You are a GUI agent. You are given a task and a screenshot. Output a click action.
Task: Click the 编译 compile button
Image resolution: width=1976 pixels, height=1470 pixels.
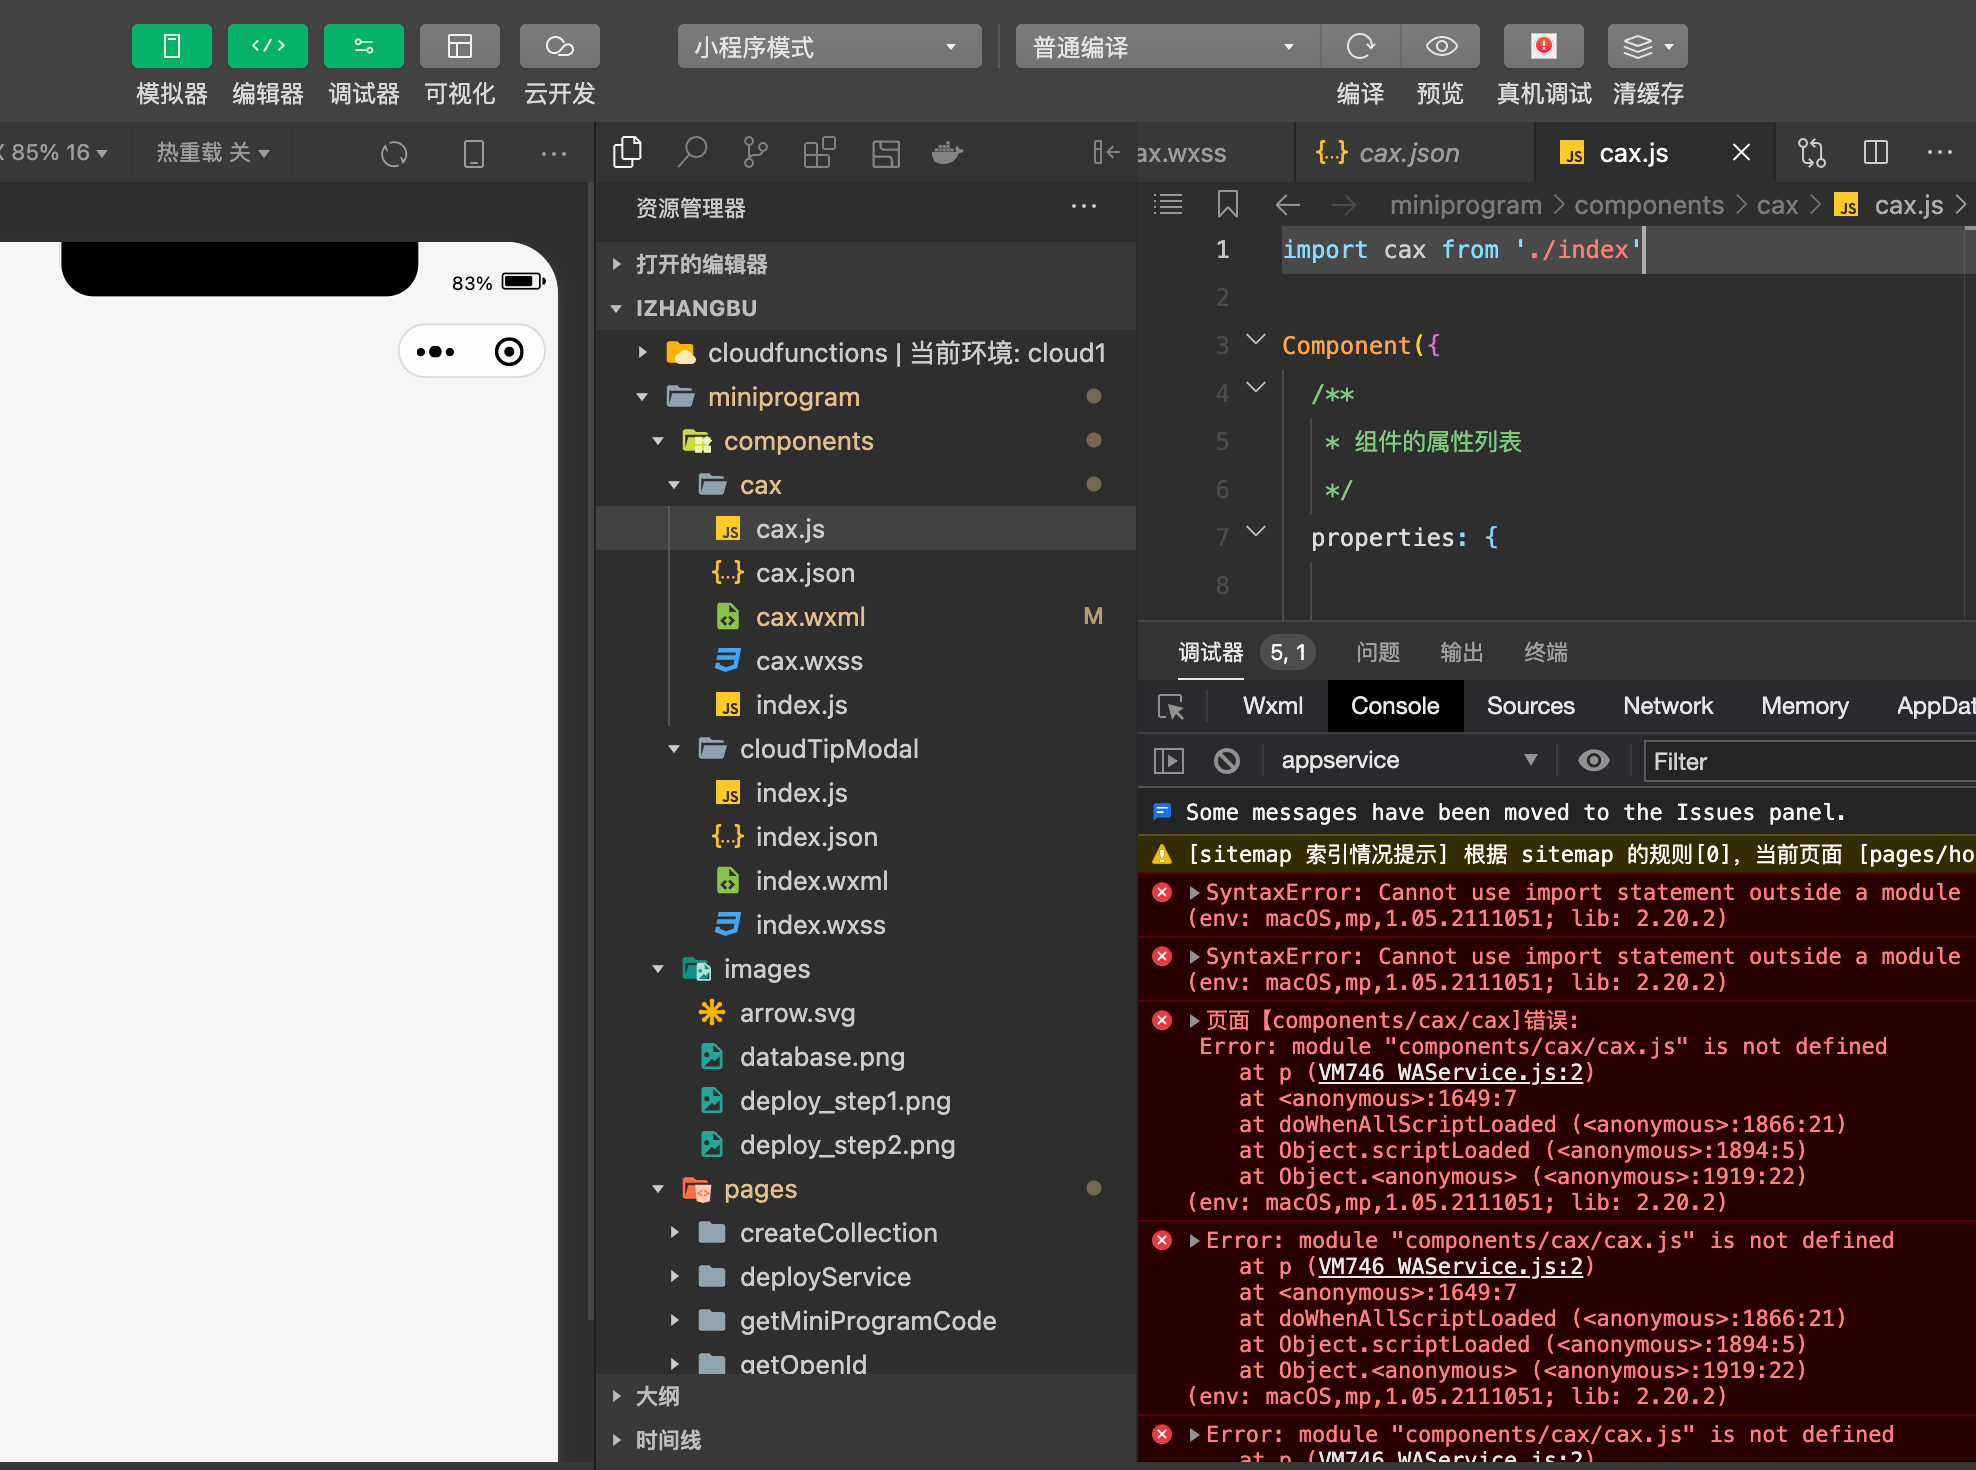(1360, 47)
